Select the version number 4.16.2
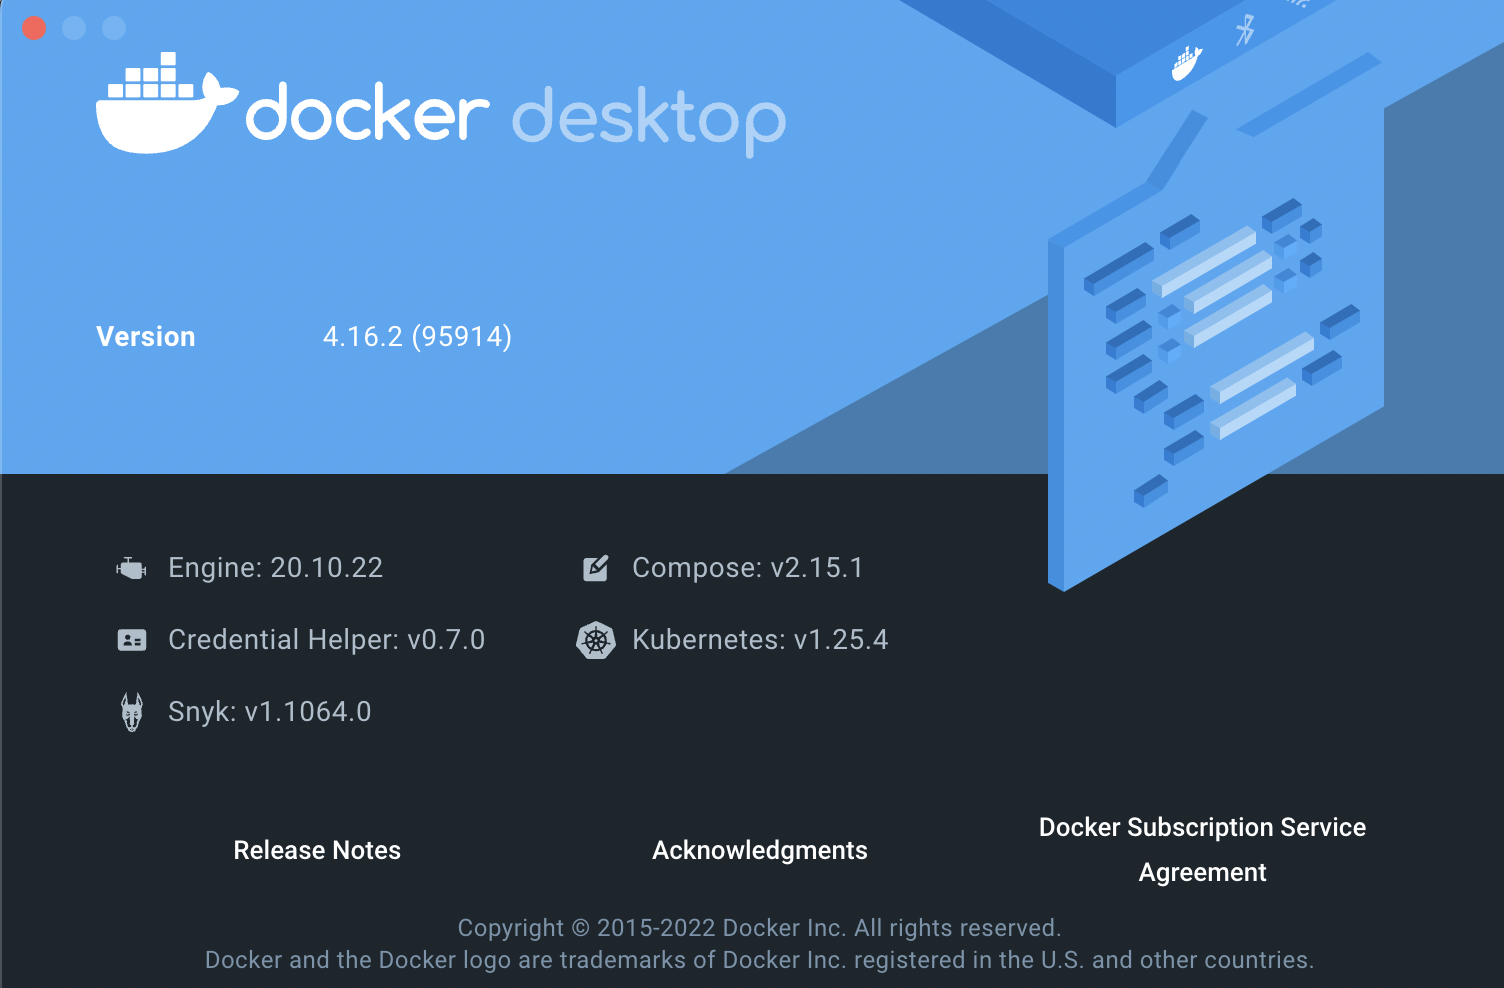The height and width of the screenshot is (988, 1504). click(417, 336)
